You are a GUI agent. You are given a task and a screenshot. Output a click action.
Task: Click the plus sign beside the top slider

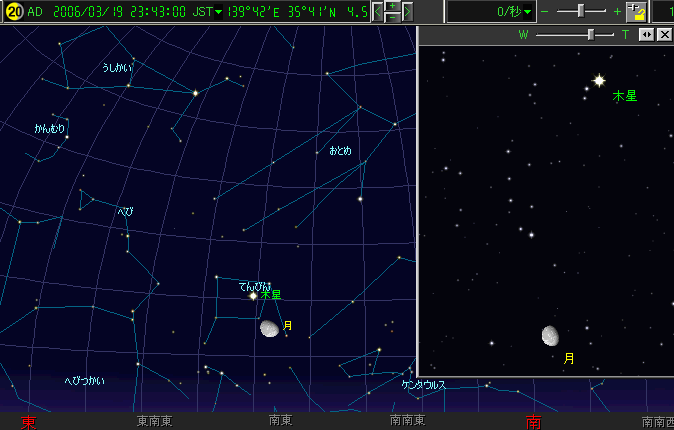pyautogui.click(x=617, y=12)
